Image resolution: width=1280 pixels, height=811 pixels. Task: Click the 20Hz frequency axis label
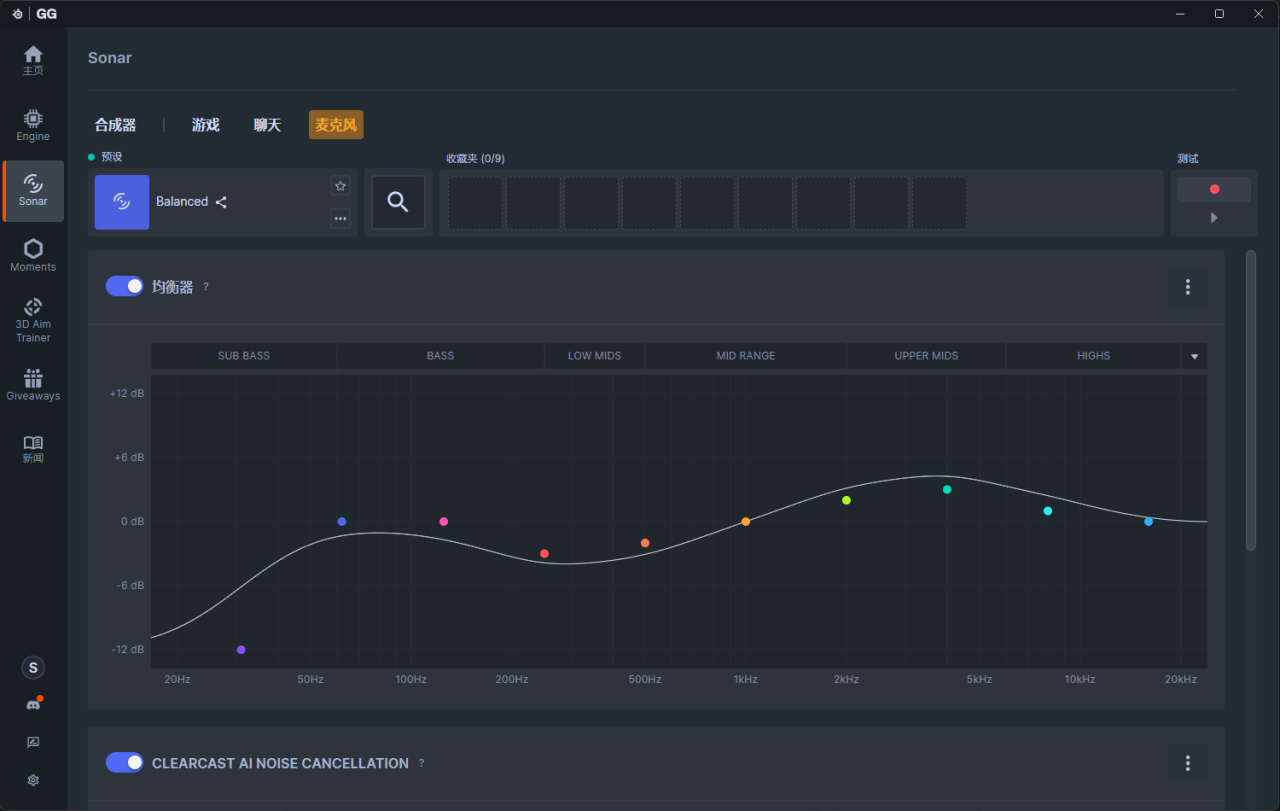pyautogui.click(x=177, y=680)
